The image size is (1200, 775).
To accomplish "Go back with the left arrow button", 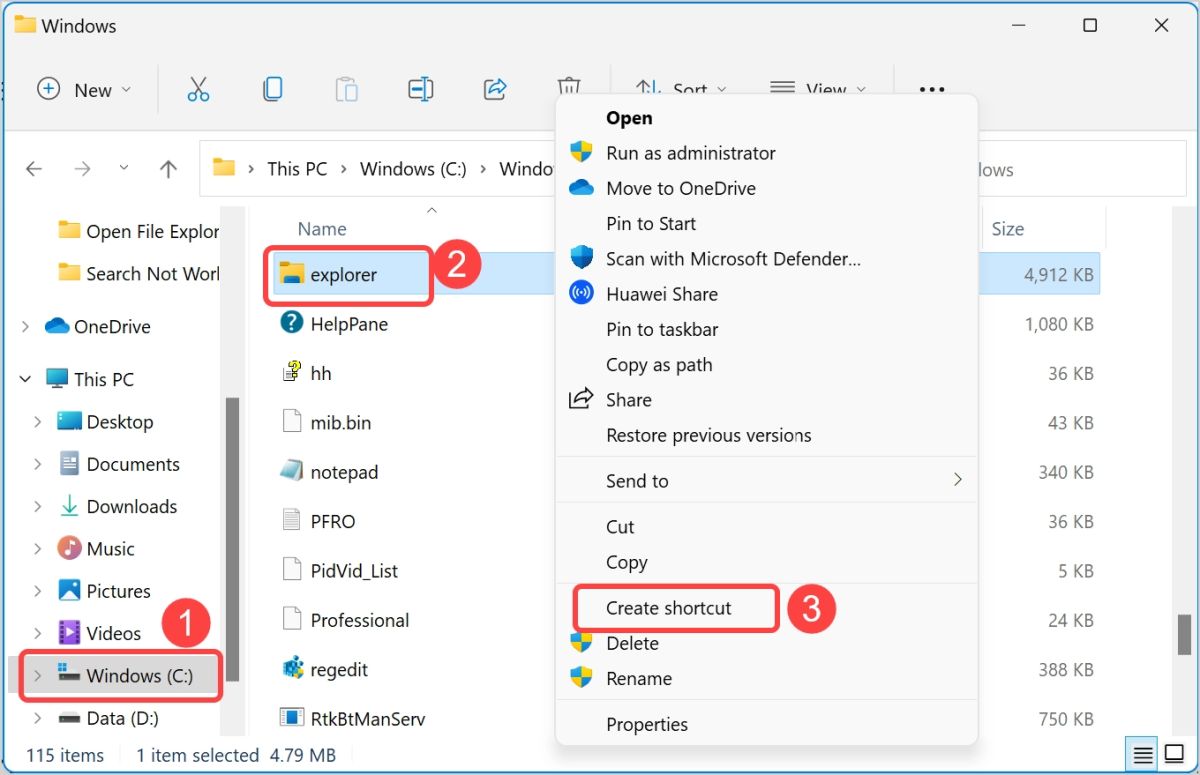I will tap(34, 169).
